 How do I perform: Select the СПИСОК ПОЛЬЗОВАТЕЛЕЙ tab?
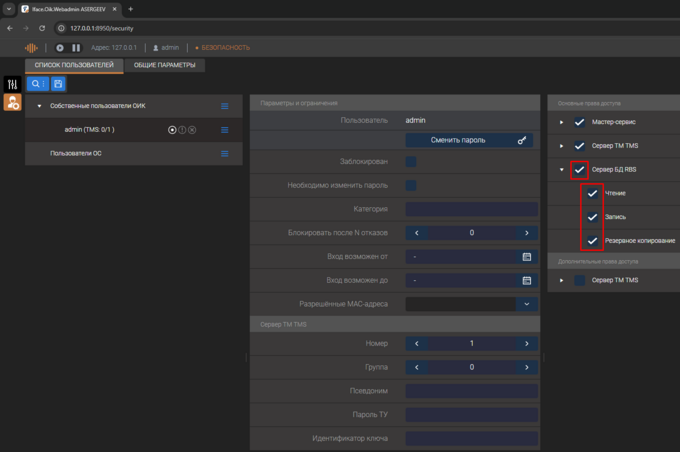75,65
